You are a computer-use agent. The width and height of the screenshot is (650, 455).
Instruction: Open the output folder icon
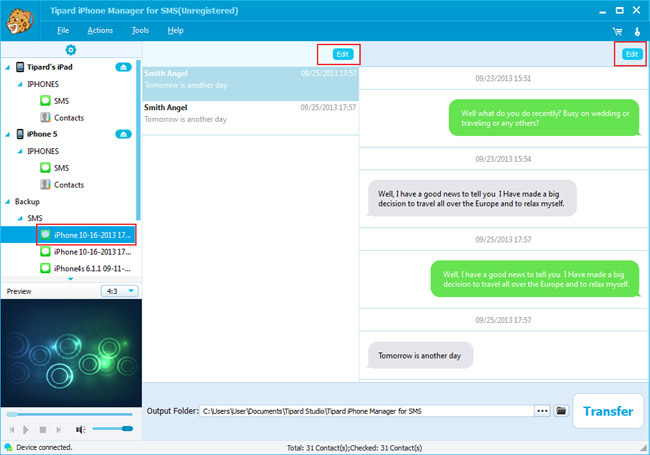click(x=561, y=411)
